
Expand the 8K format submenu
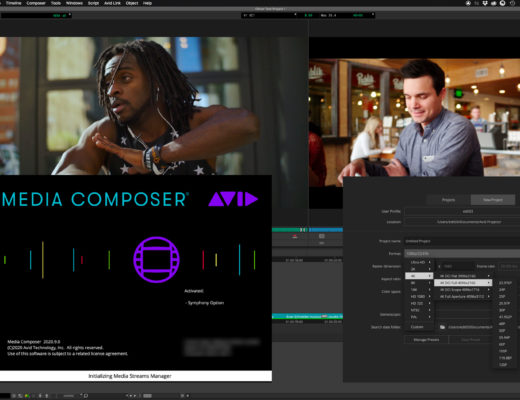click(x=419, y=283)
